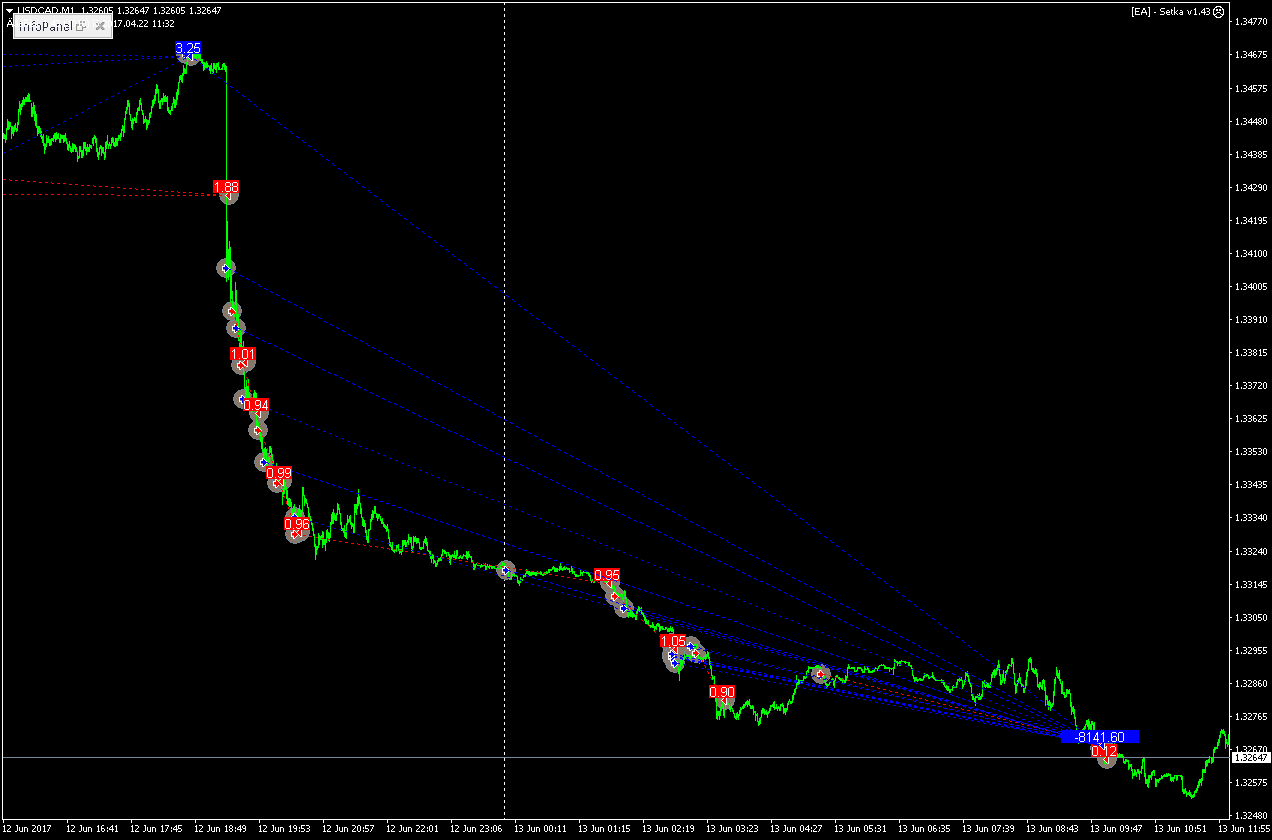Select the red 0.95 order label
This screenshot has height=840, width=1272.
tap(607, 575)
